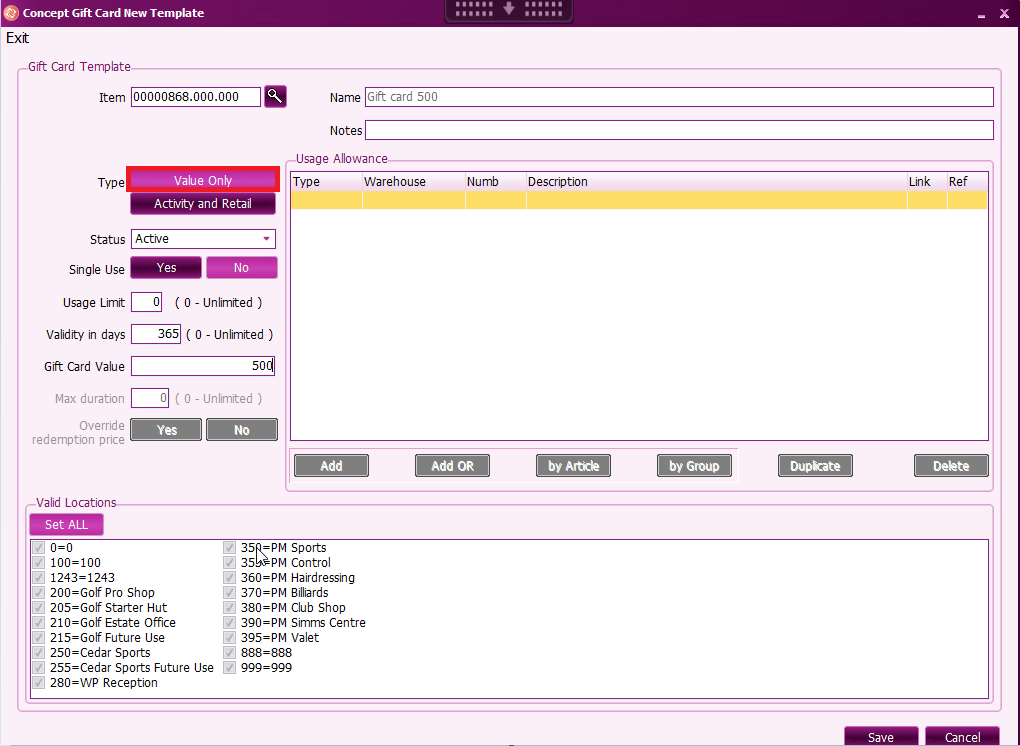Toggle the 100=100 location checkbox
1020x746 pixels.
pos(38,563)
